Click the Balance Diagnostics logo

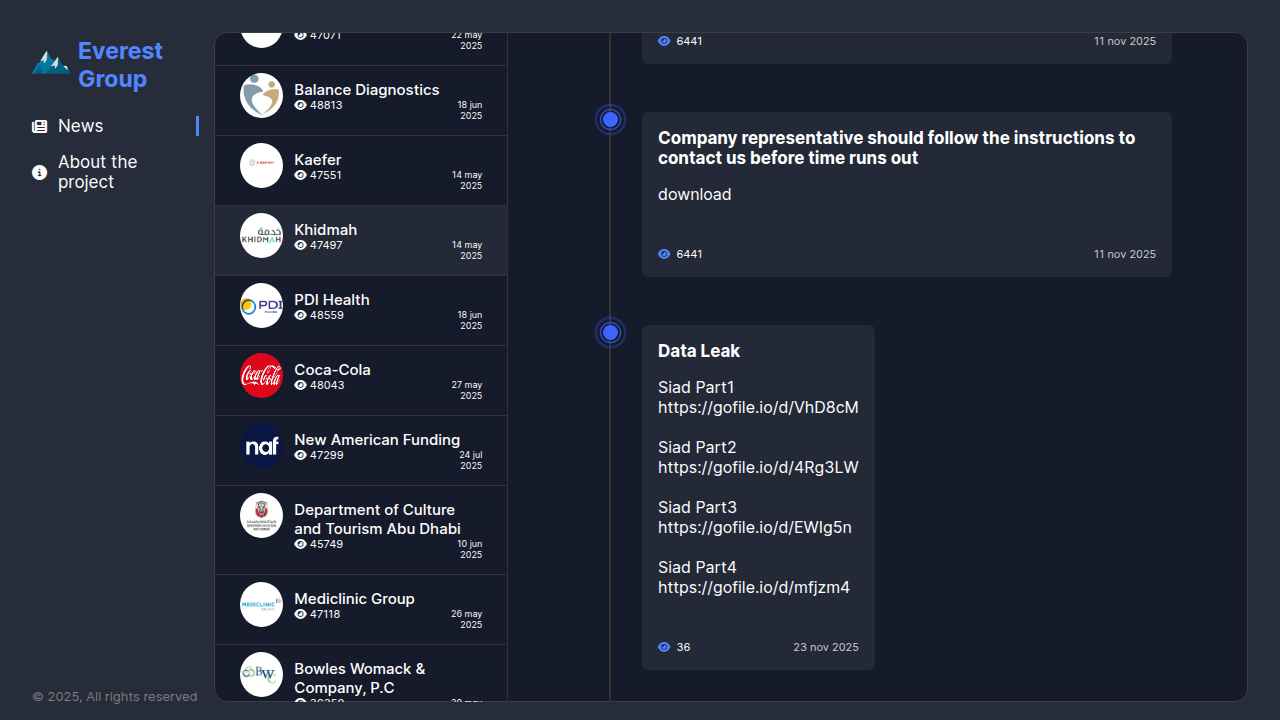(x=261, y=96)
